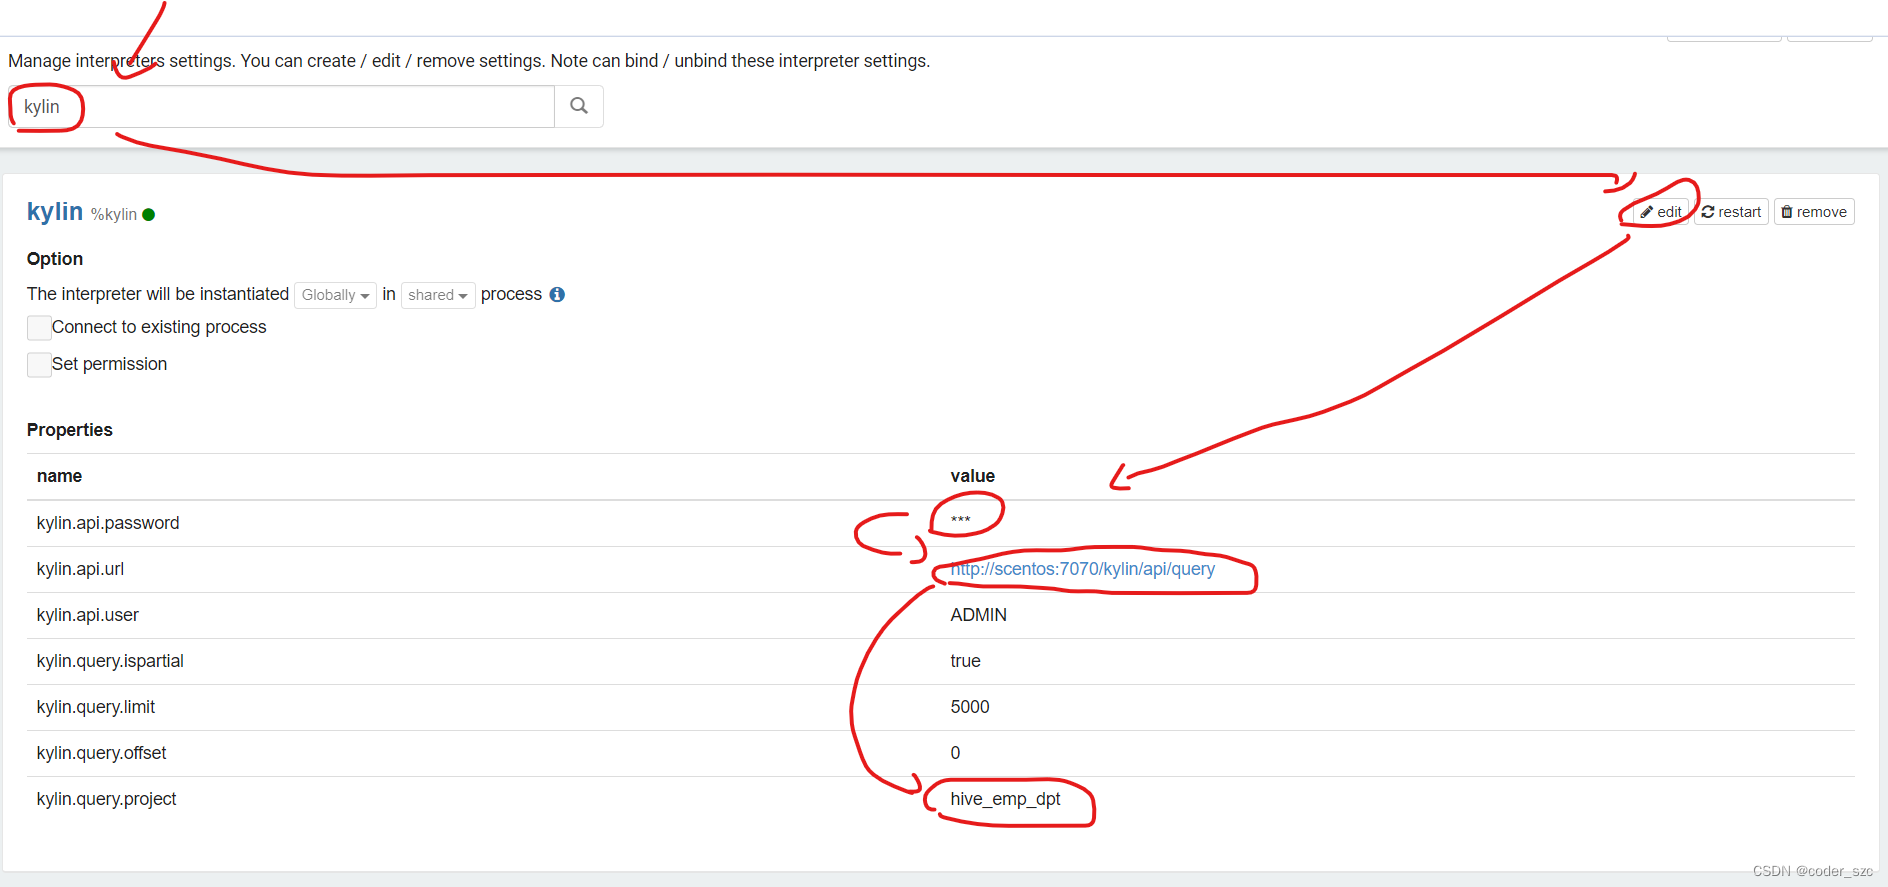This screenshot has height=887, width=1888.
Task: Click the 5000 query limit value
Action: coord(970,707)
